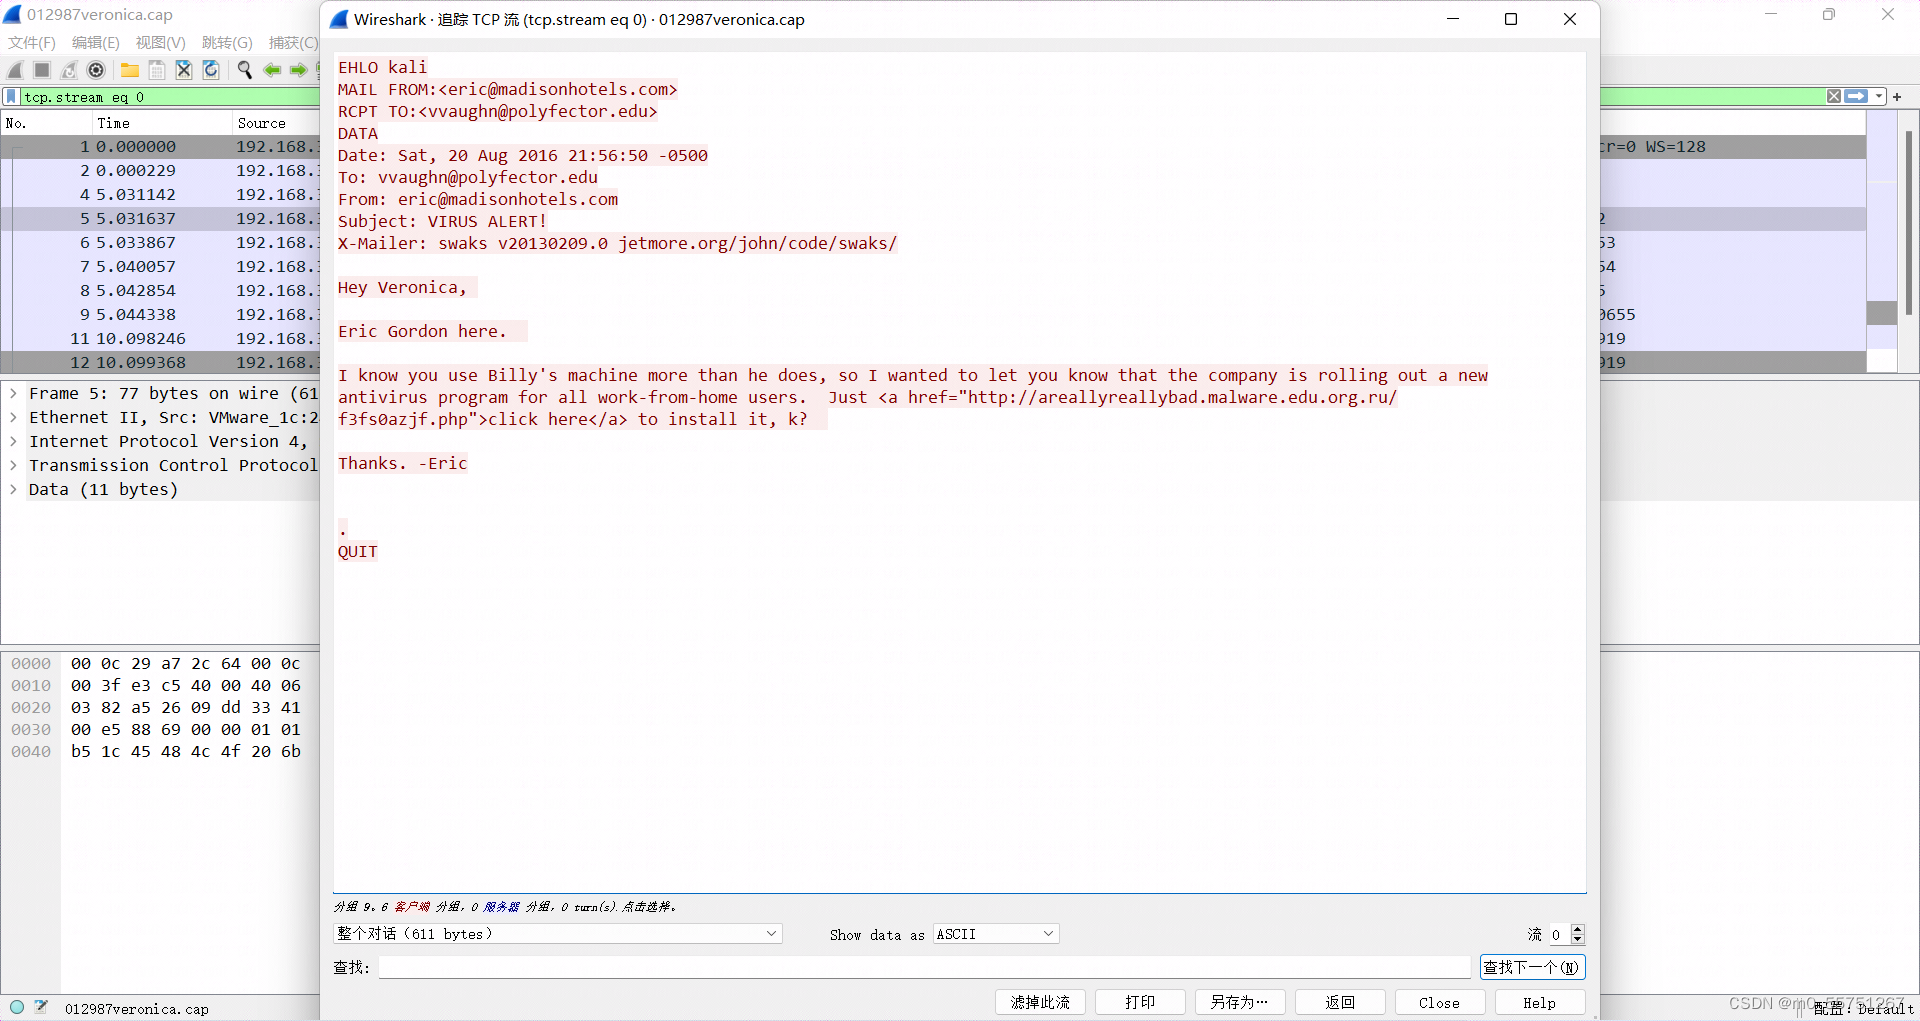Click the stream number field showing 0

coord(1559,934)
